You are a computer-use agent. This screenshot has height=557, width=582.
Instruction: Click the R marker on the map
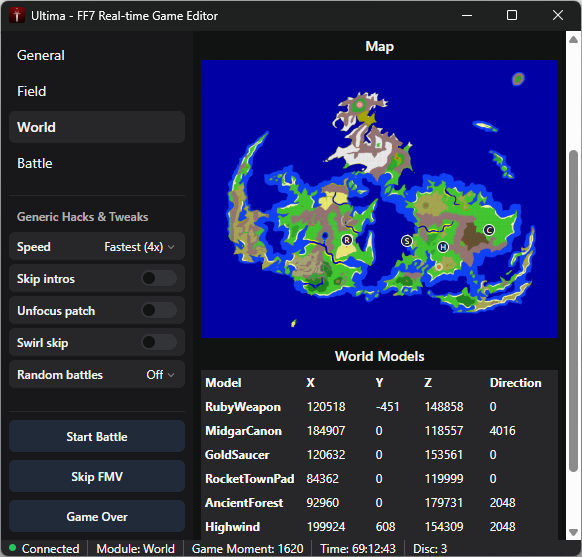tap(347, 240)
